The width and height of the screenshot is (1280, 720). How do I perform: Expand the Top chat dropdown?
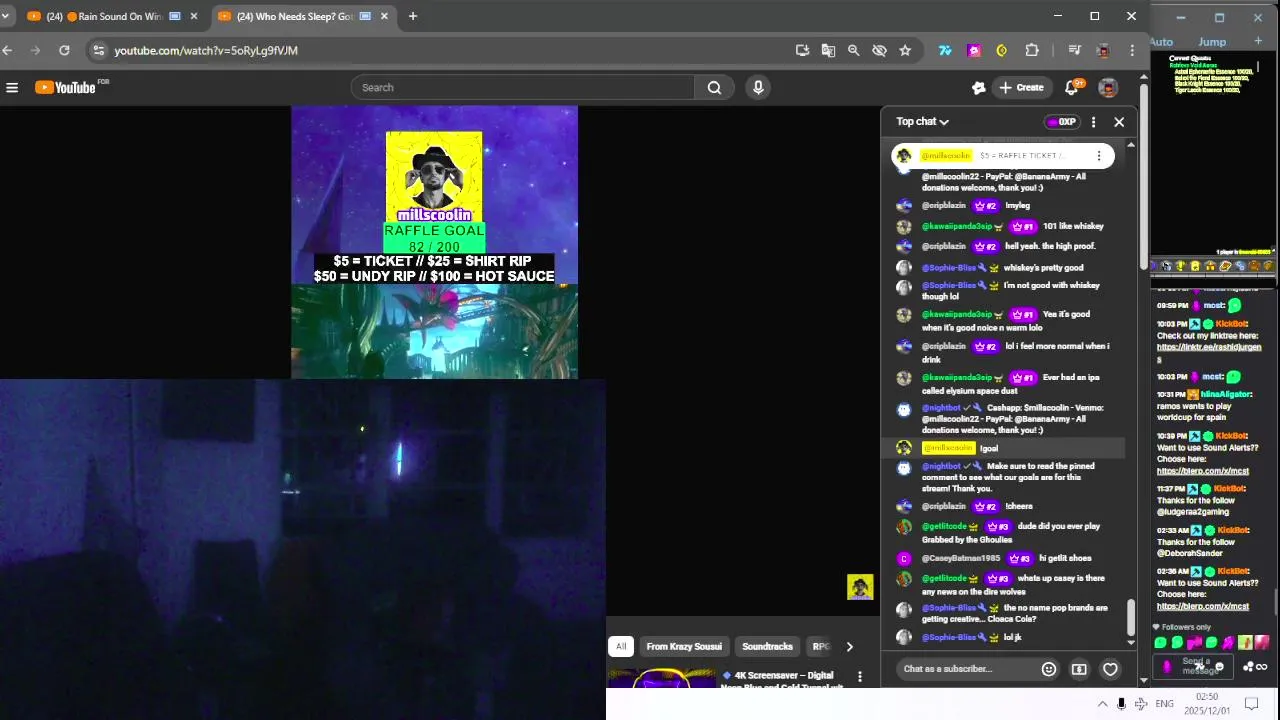922,122
